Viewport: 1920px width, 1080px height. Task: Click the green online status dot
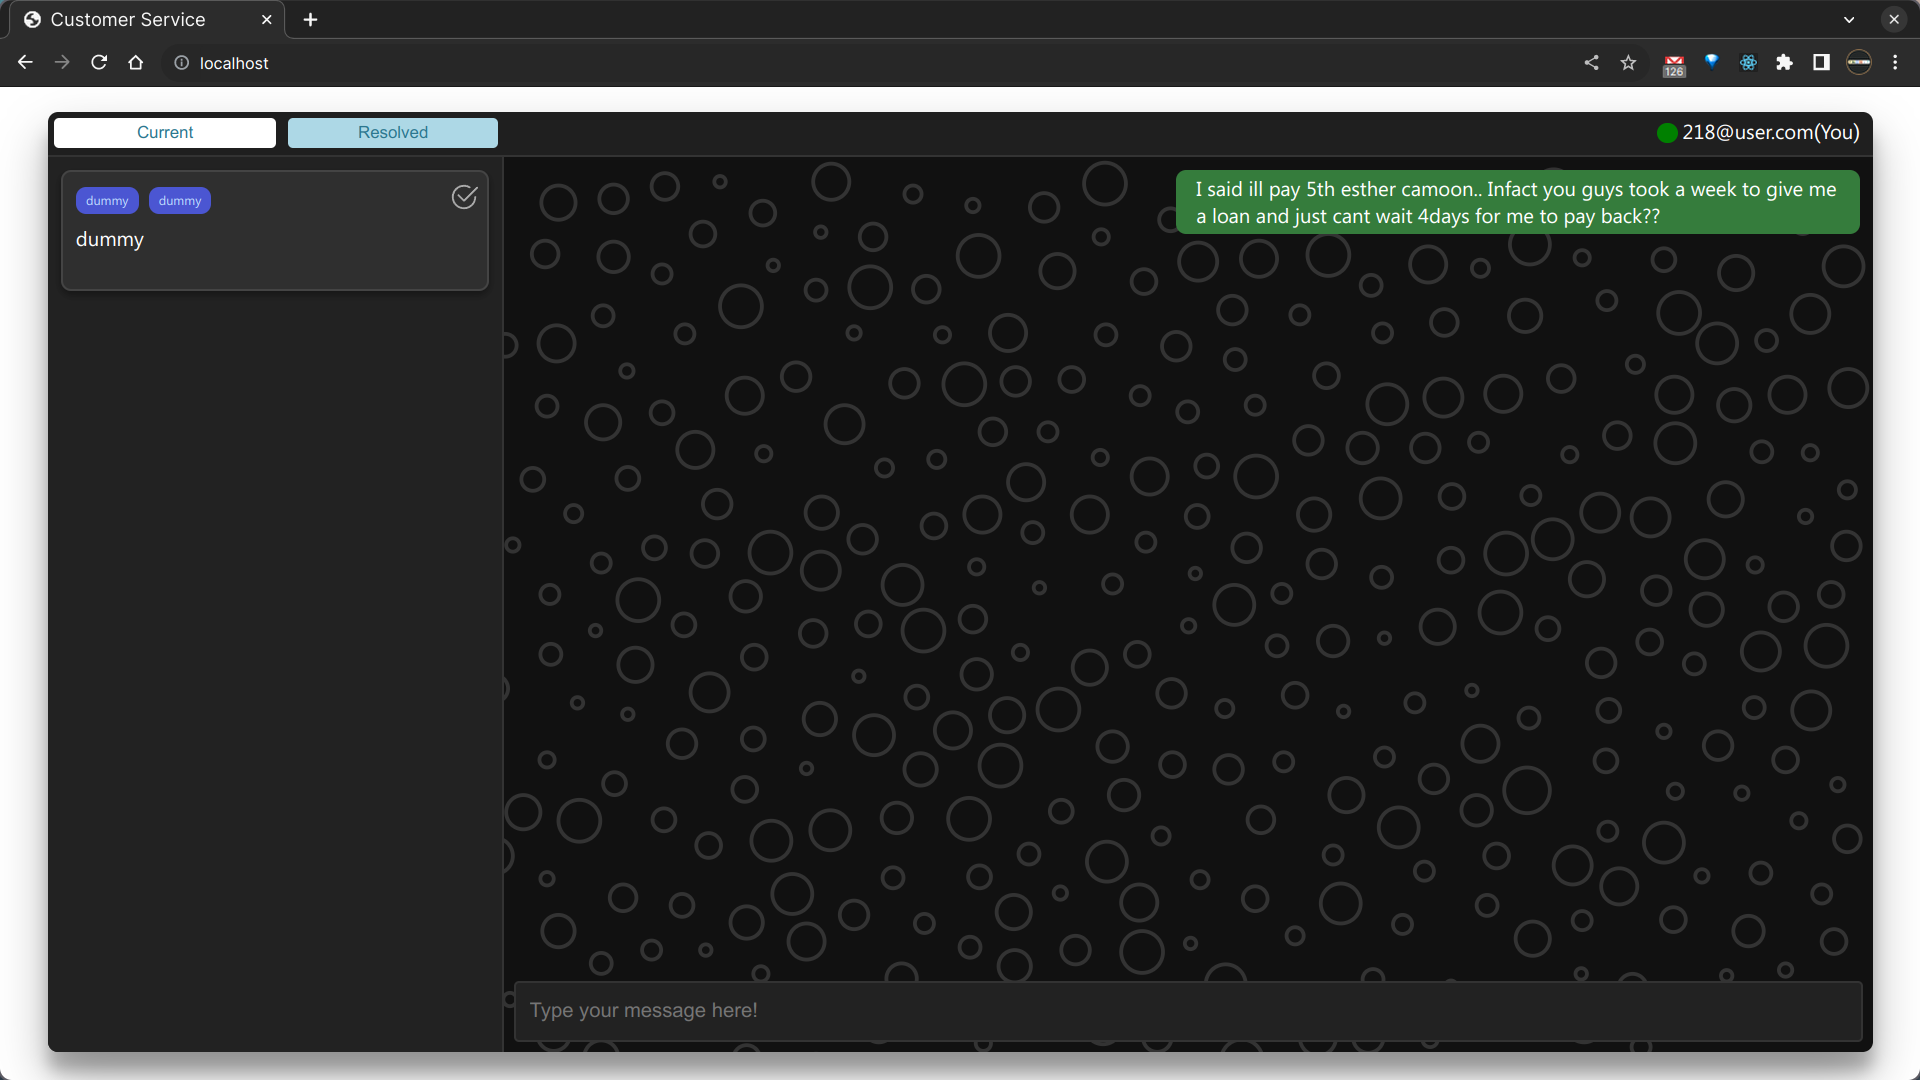click(1666, 133)
